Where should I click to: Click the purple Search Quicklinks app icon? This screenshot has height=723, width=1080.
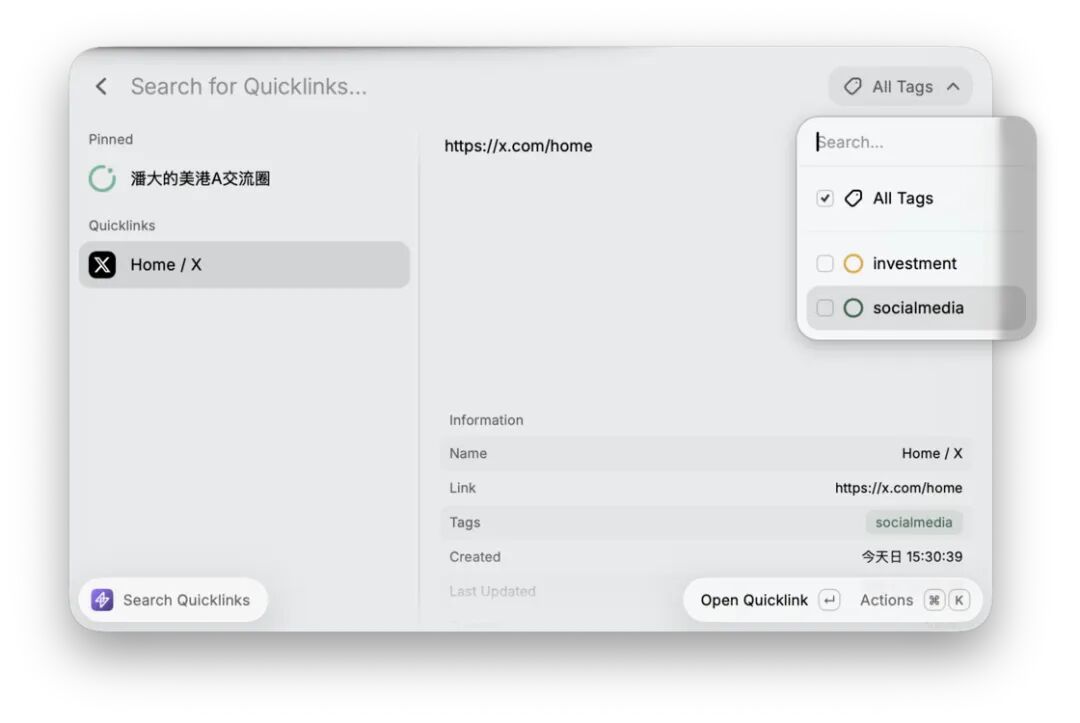coord(102,600)
